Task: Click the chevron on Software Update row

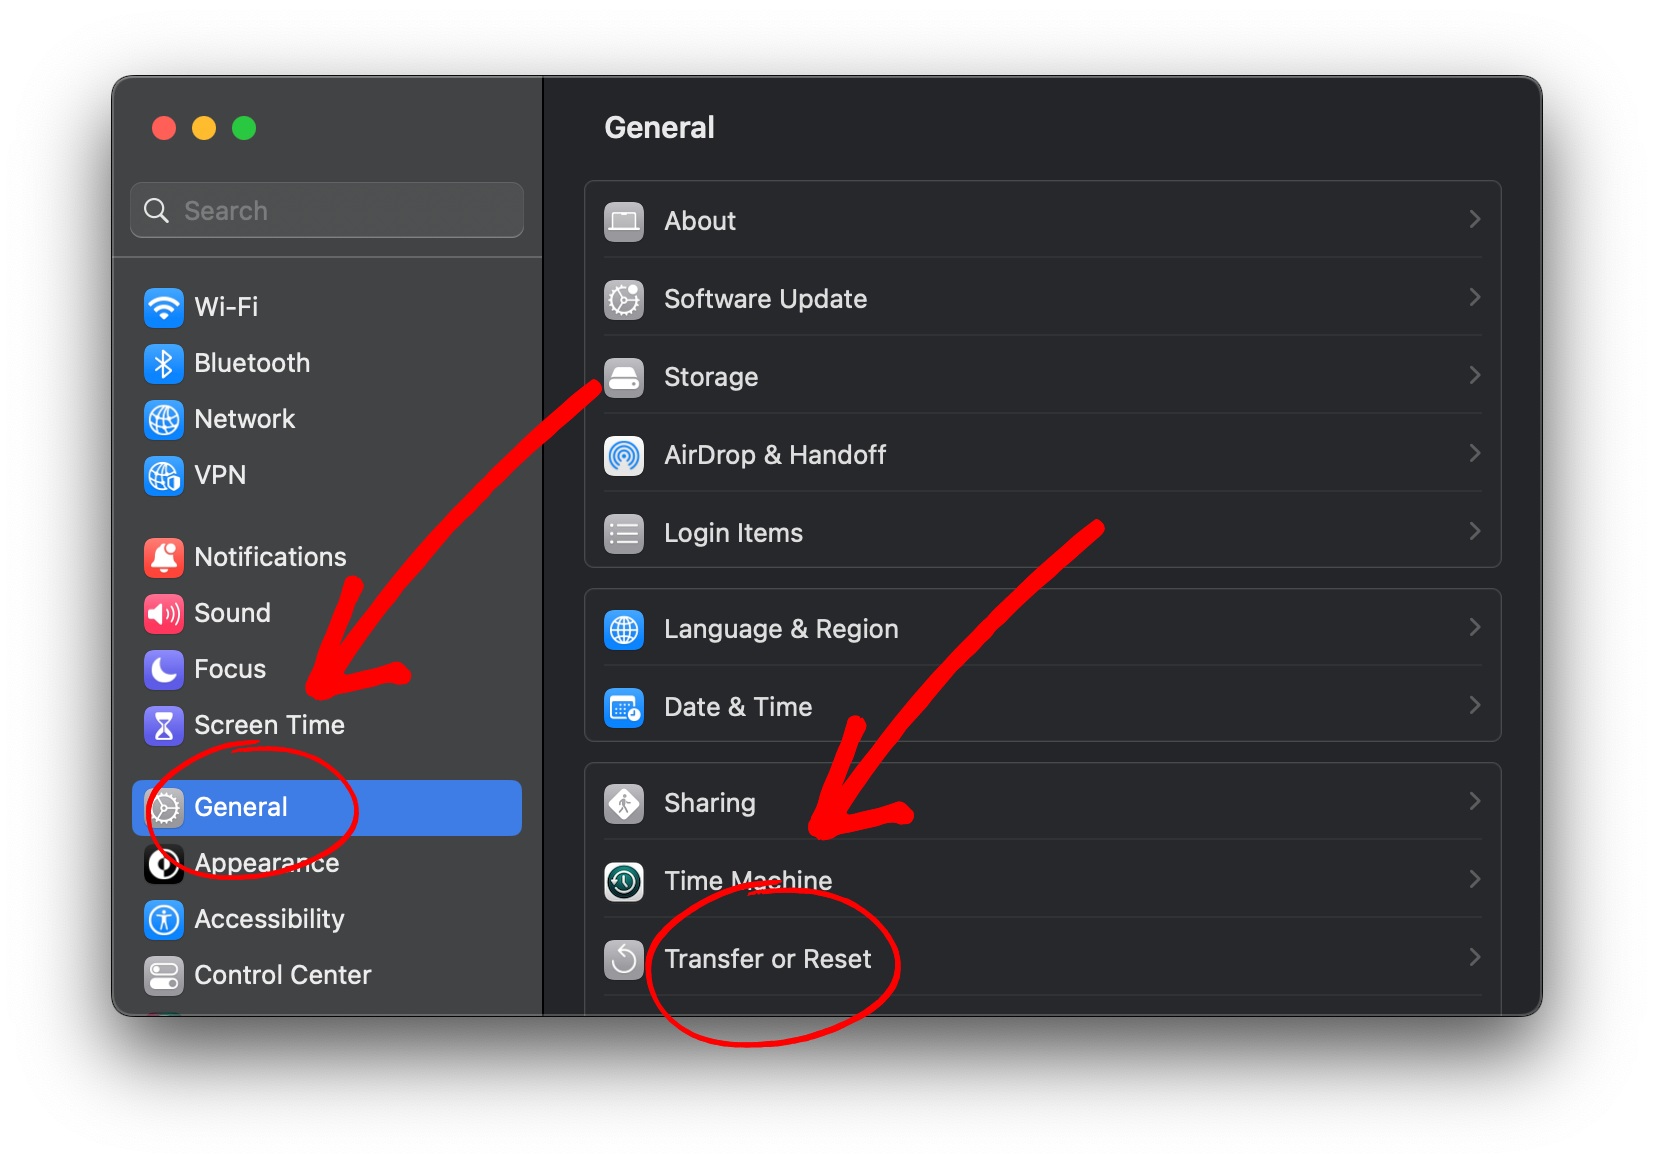Action: click(1475, 297)
